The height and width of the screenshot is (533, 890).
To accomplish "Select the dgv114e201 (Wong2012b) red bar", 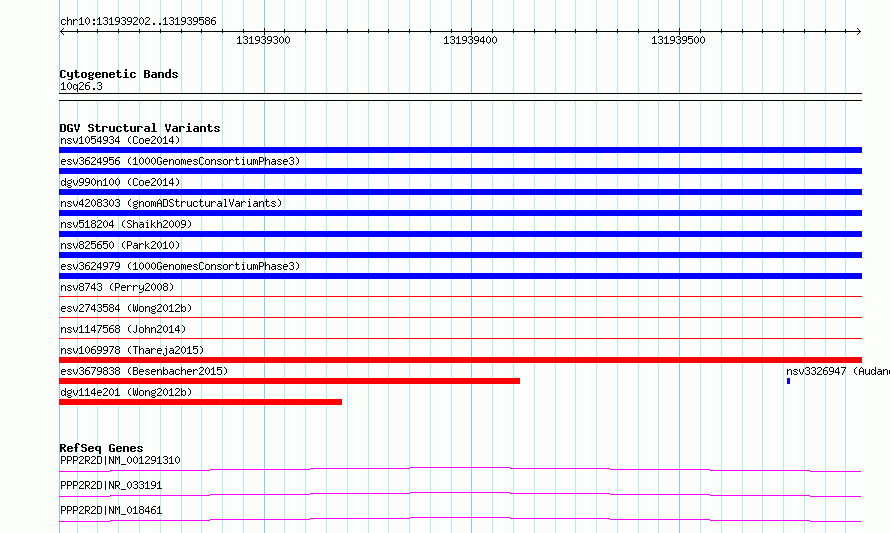I will click(x=200, y=402).
